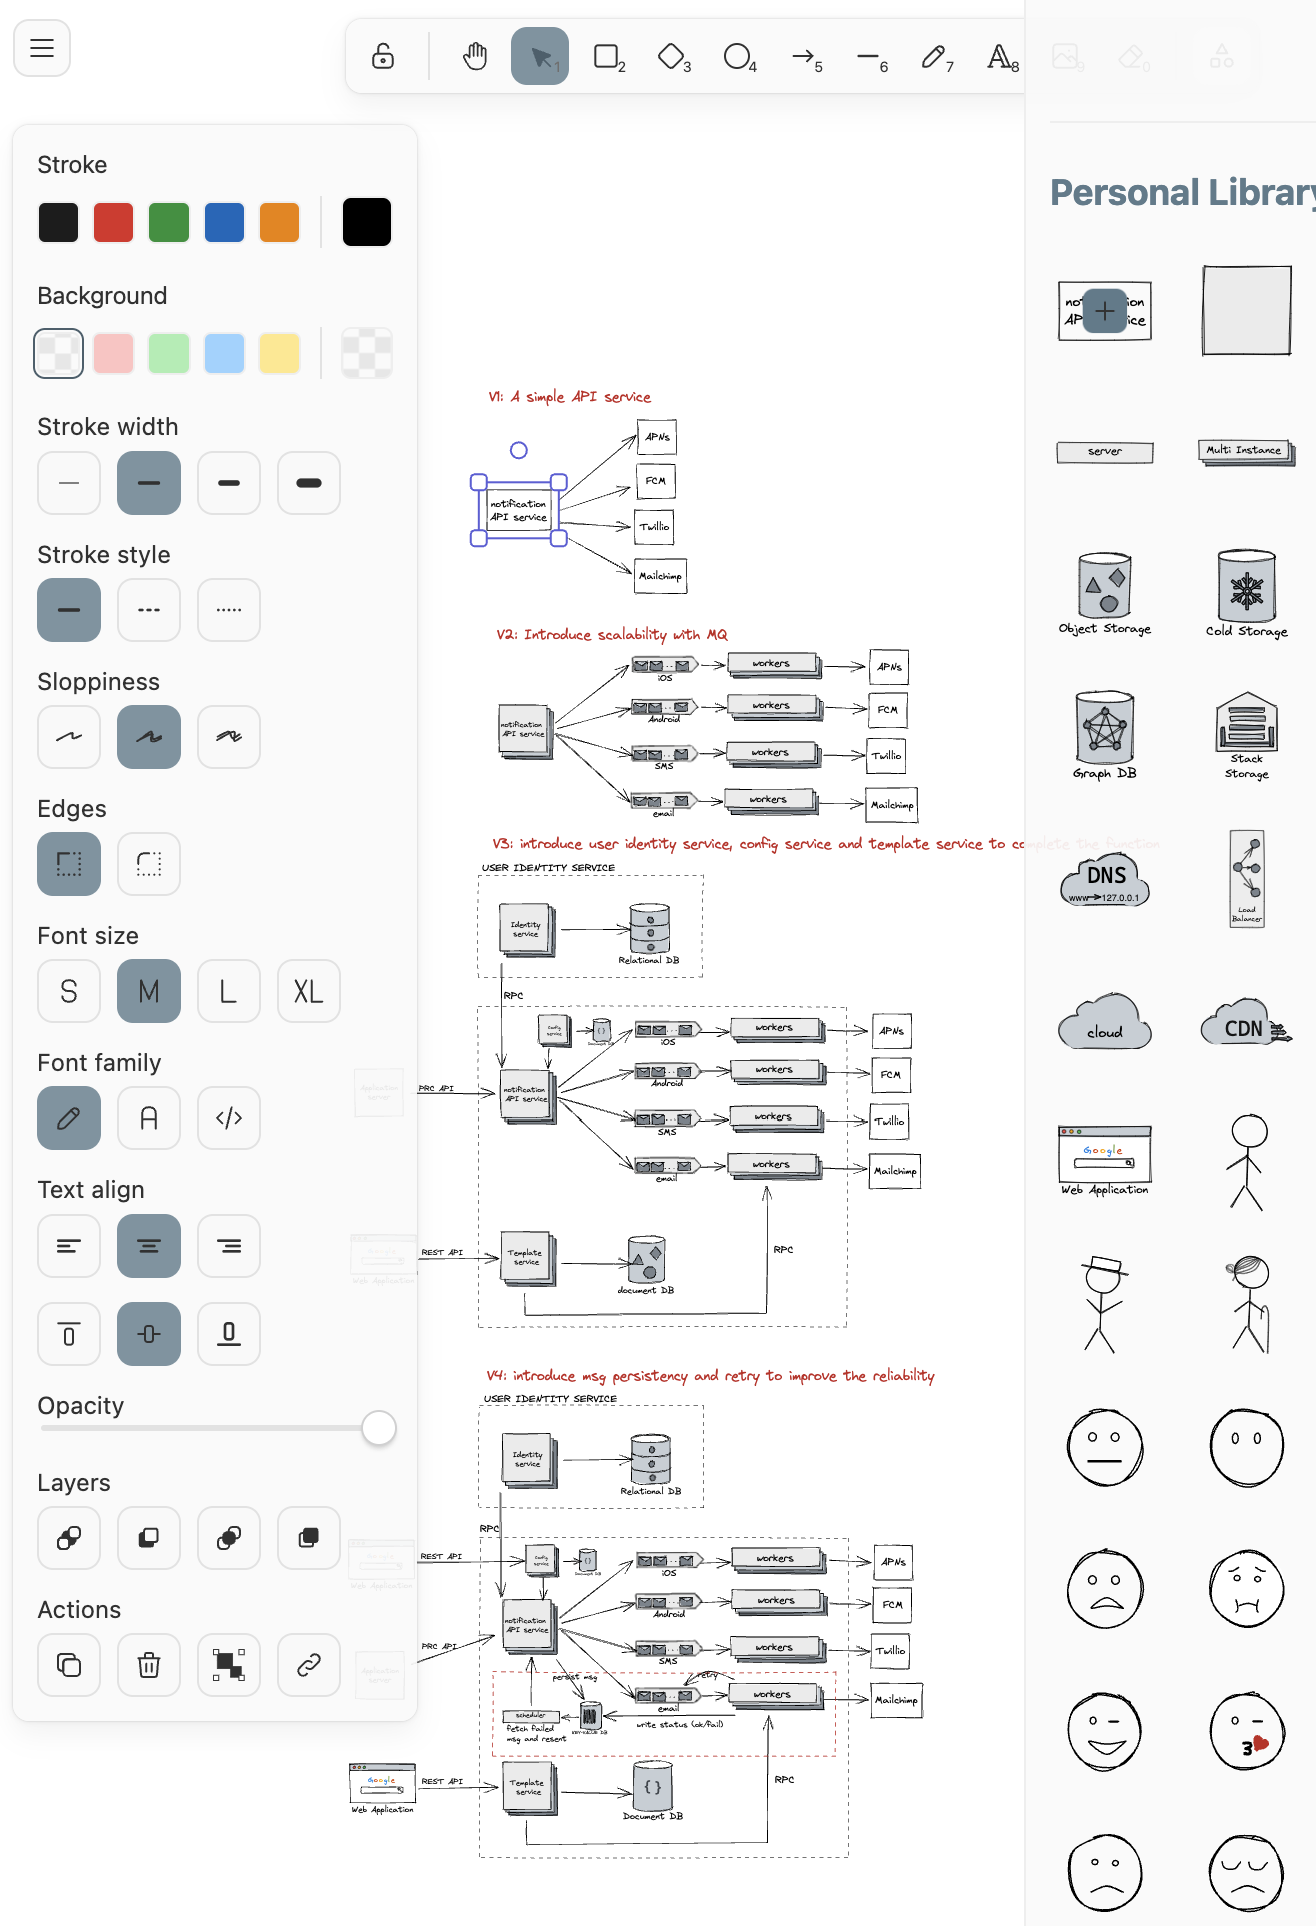Choose the light blue background swatch
Viewport: 1316px width, 1926px height.
coord(224,353)
